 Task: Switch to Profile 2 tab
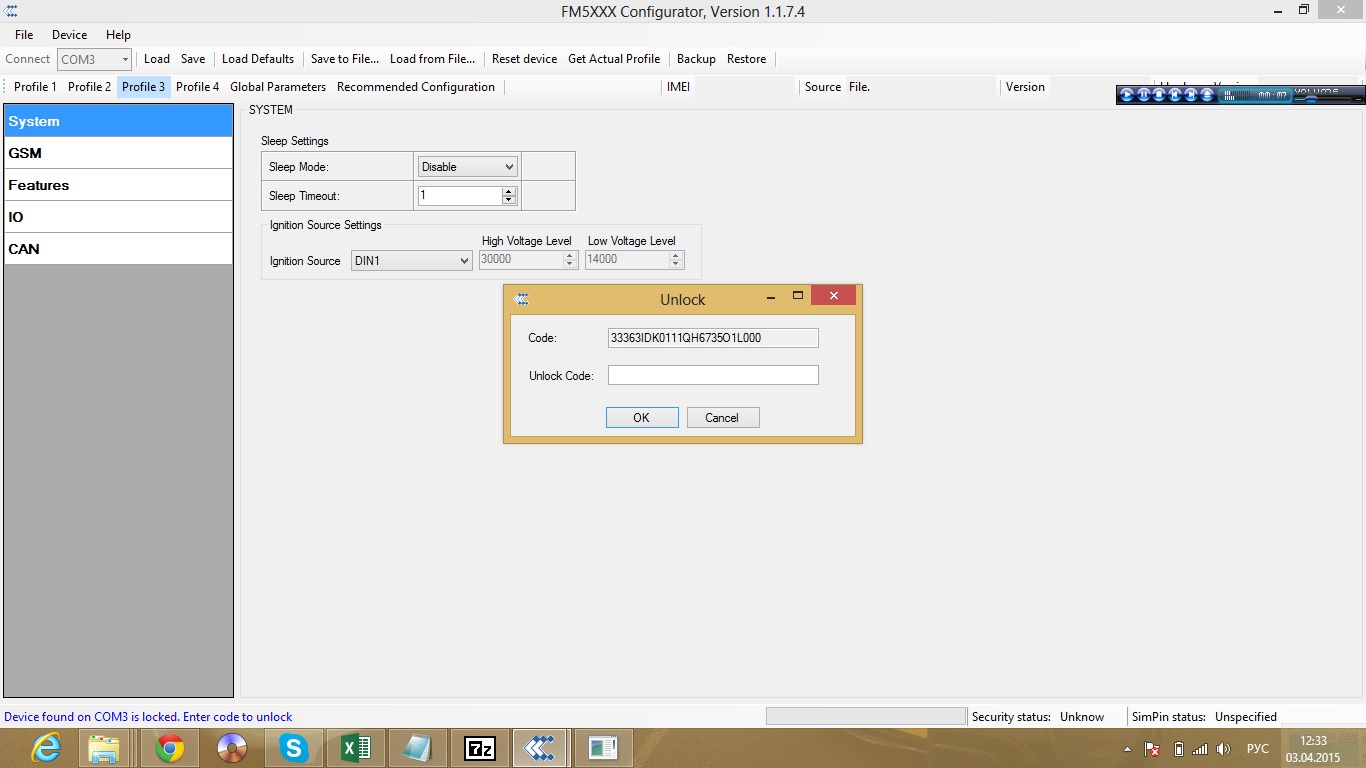coord(89,87)
